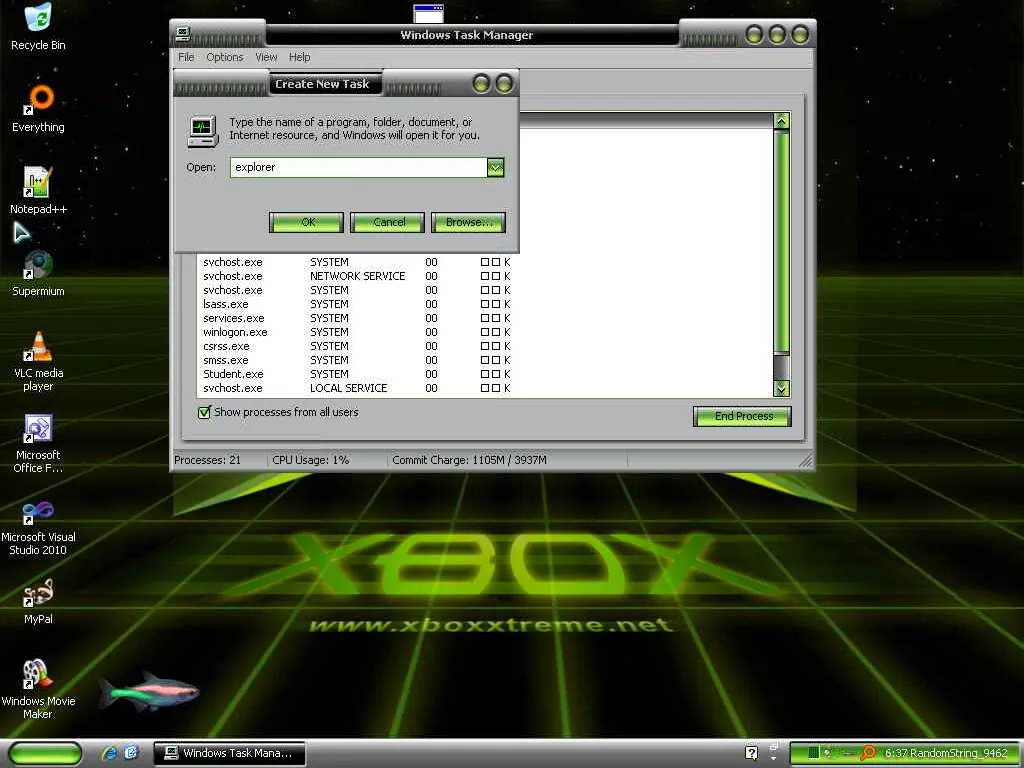Select the services.exe process row
1024x768 pixels.
pyautogui.click(x=356, y=318)
